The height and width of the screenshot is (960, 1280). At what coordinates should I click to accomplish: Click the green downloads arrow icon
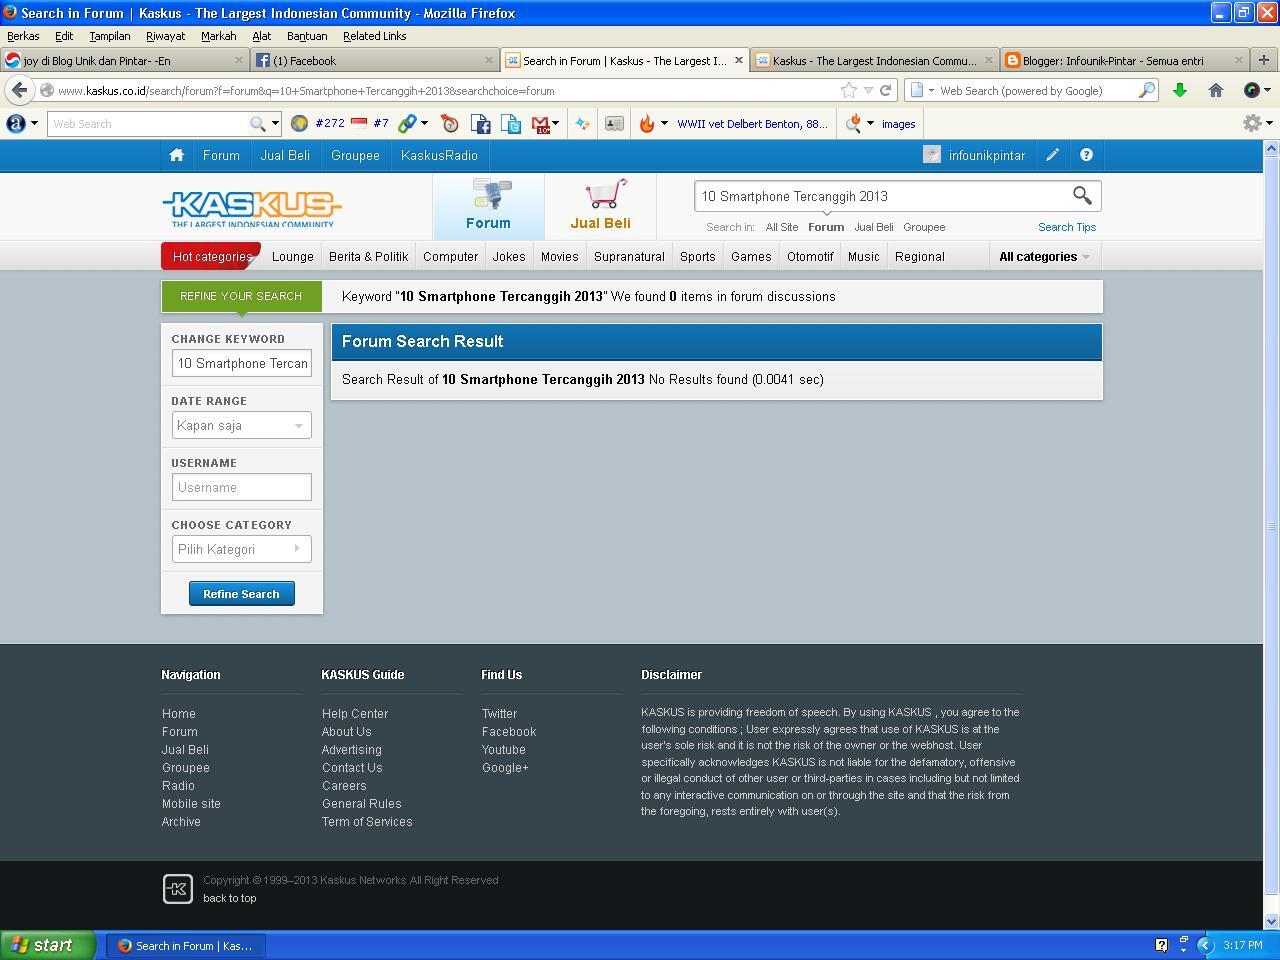[1180, 90]
